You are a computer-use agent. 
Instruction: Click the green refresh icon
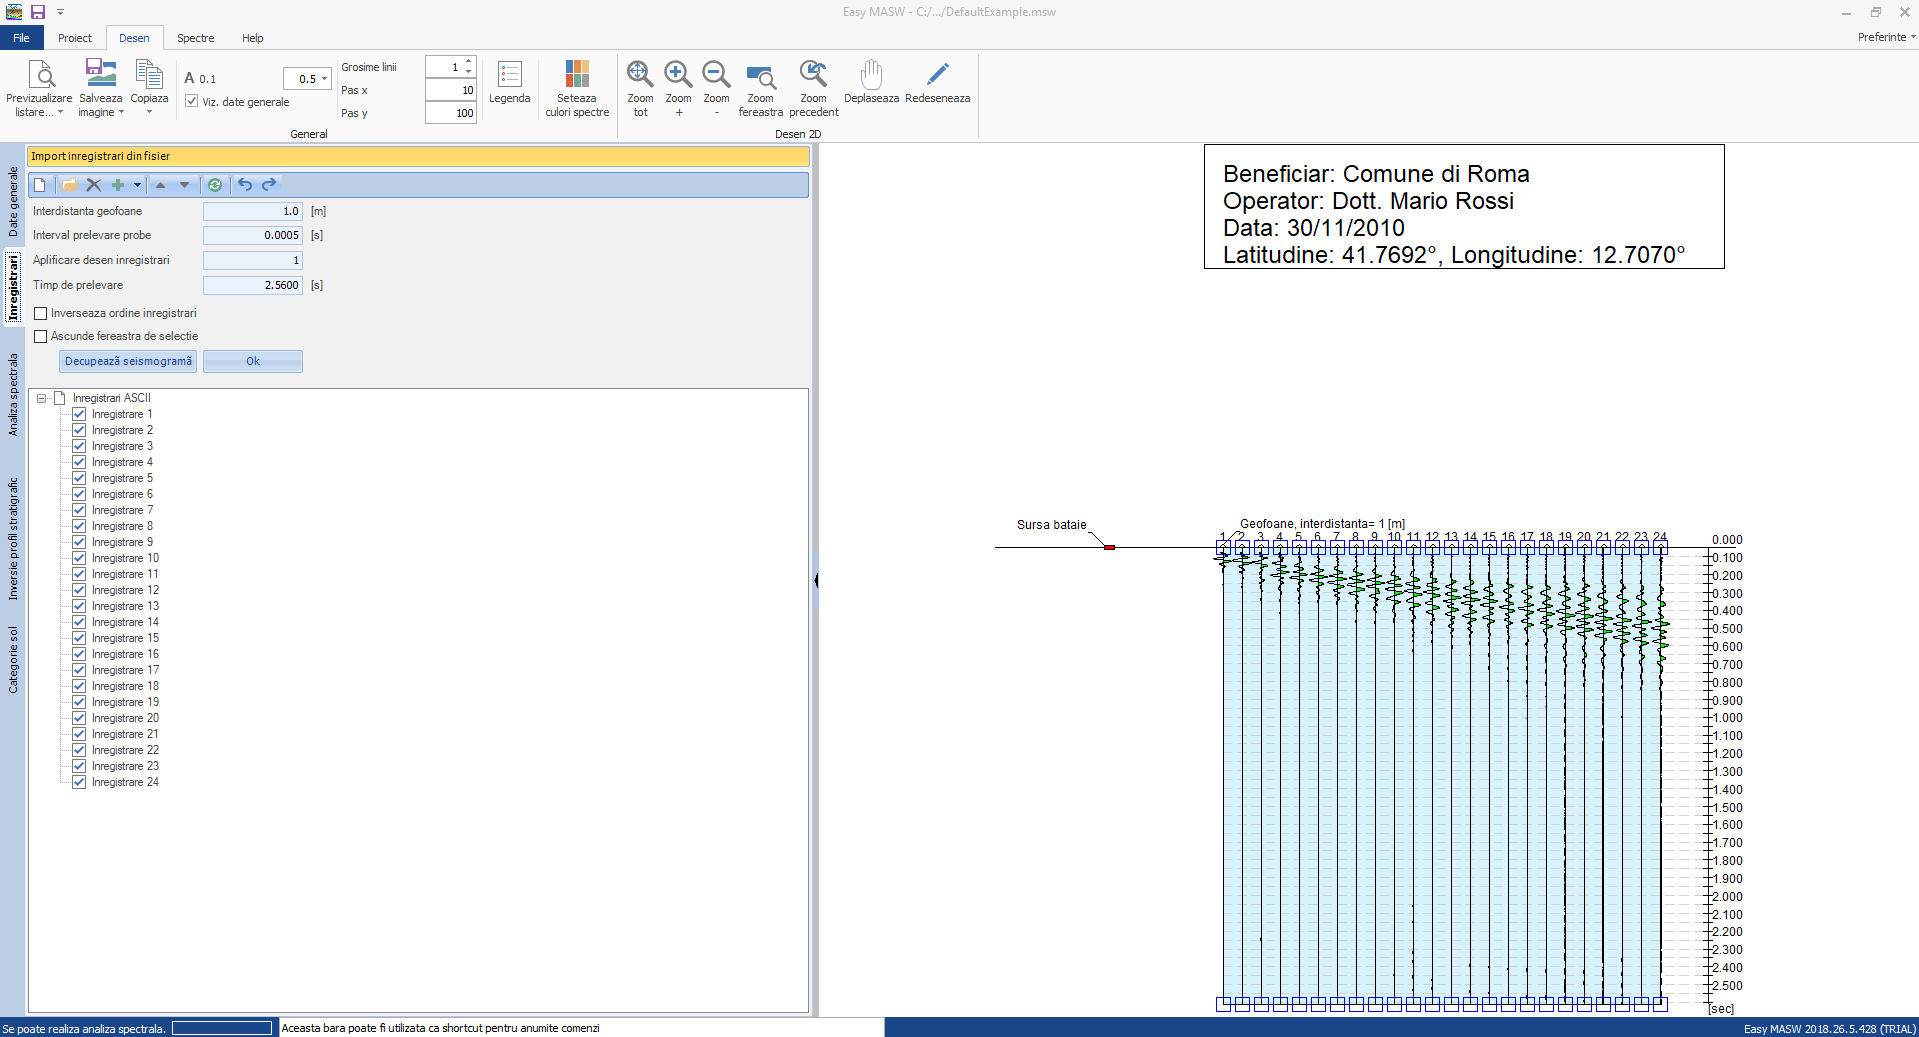[x=214, y=185]
